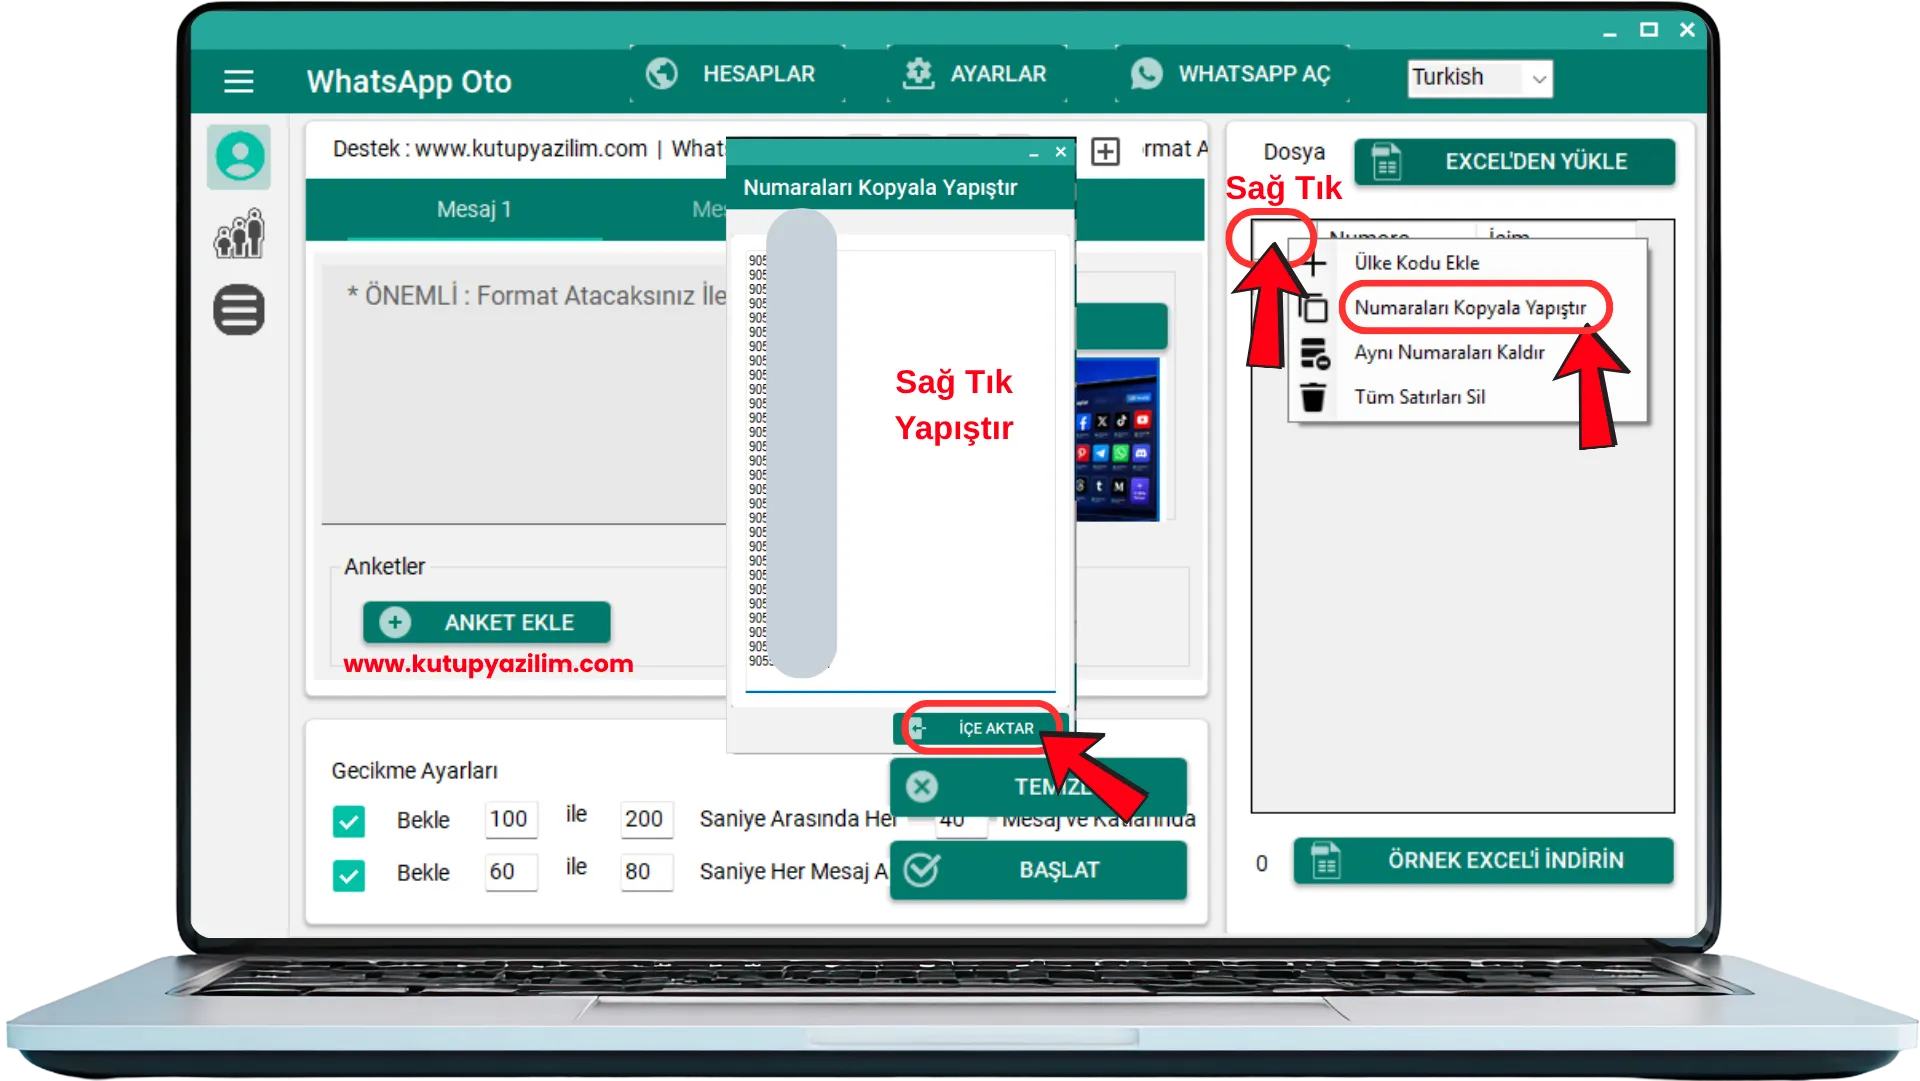Viewport: 1920px width, 1081px height.
Task: Click the delay field showing 60
Action: [511, 873]
